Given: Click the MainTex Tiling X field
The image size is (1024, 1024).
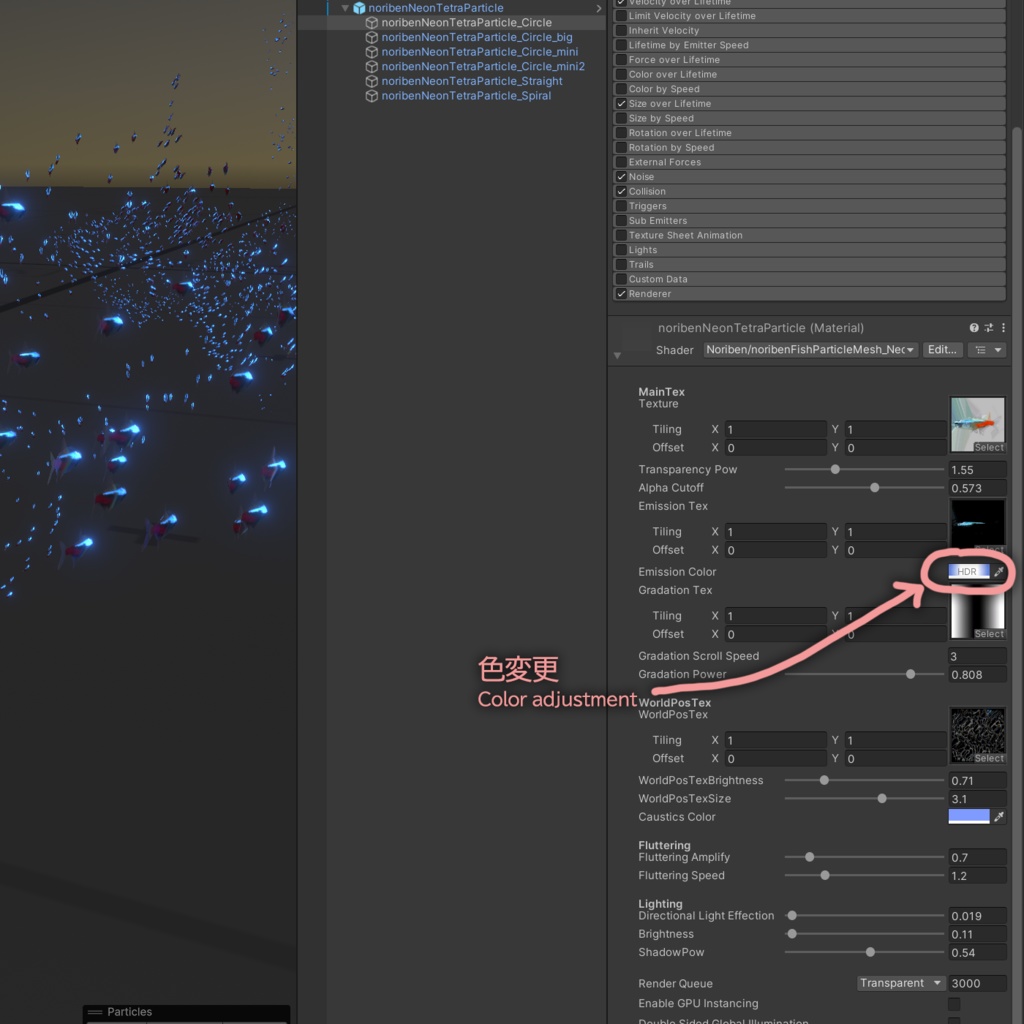Looking at the screenshot, I should pos(775,429).
